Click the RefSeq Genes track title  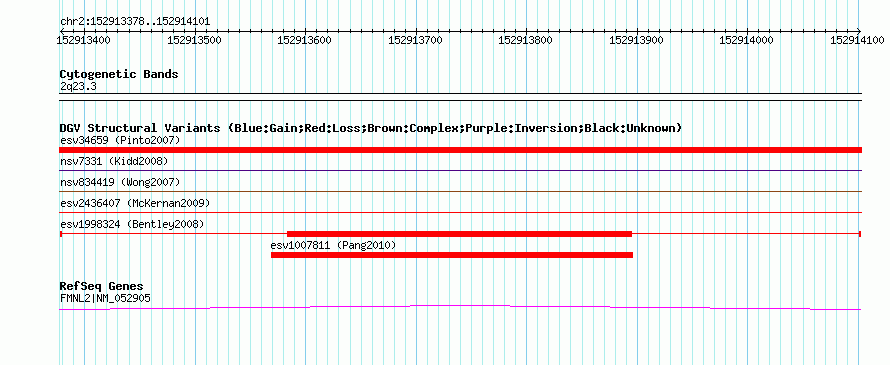[x=102, y=286]
